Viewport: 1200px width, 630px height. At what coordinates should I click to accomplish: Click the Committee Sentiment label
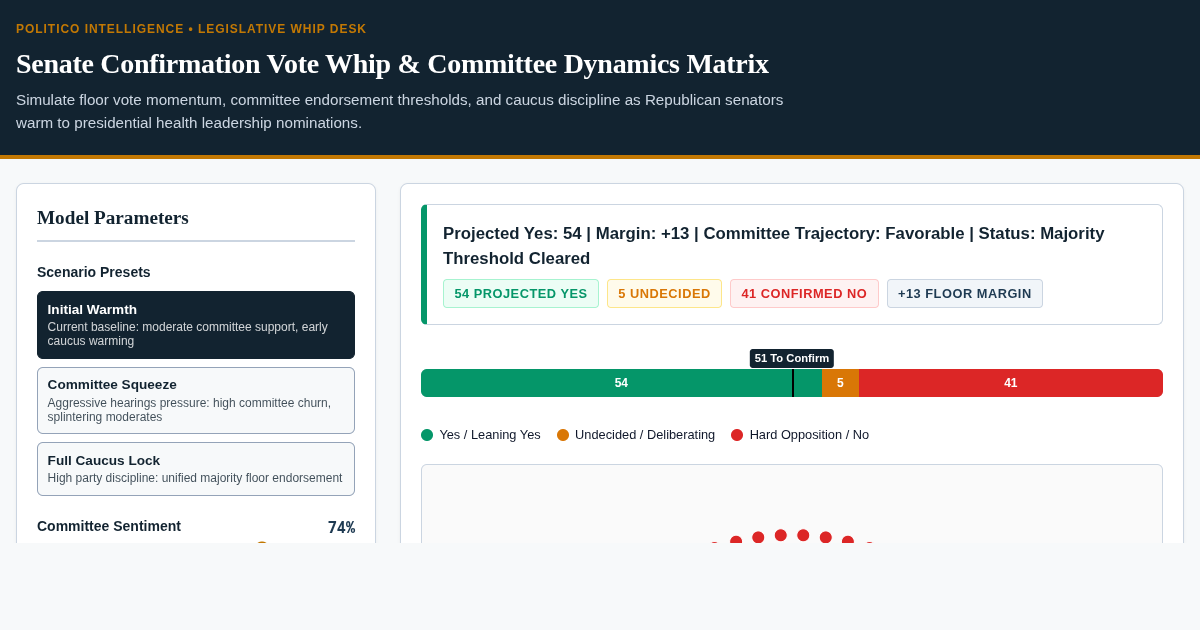pos(109,526)
